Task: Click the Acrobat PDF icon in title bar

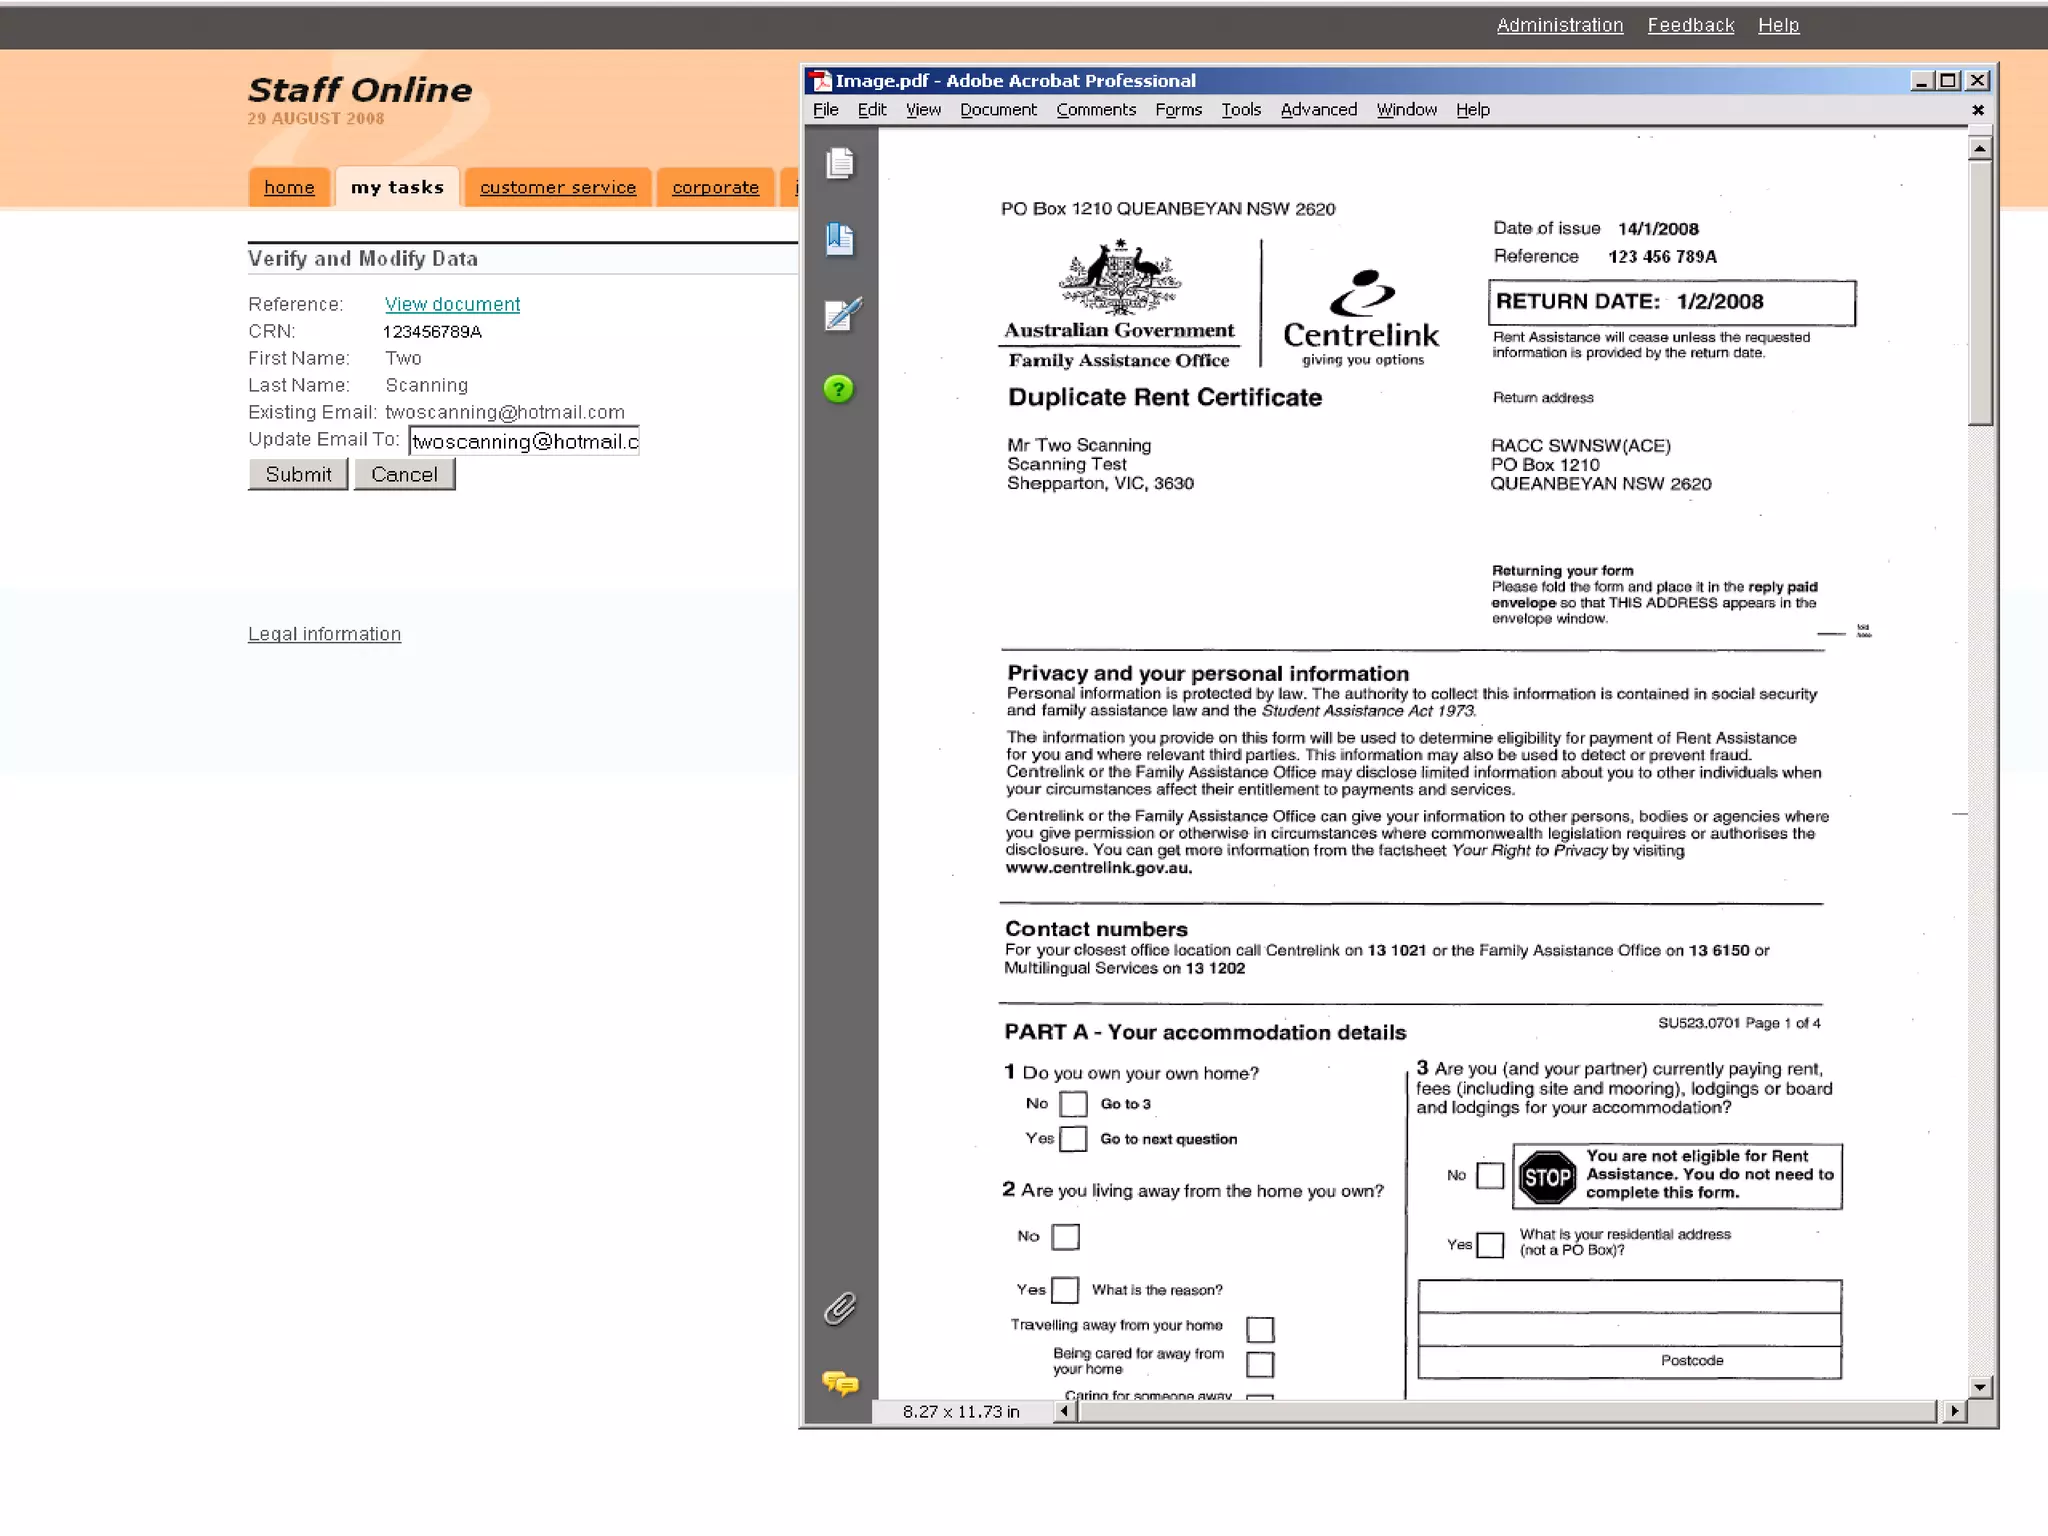Action: point(821,81)
